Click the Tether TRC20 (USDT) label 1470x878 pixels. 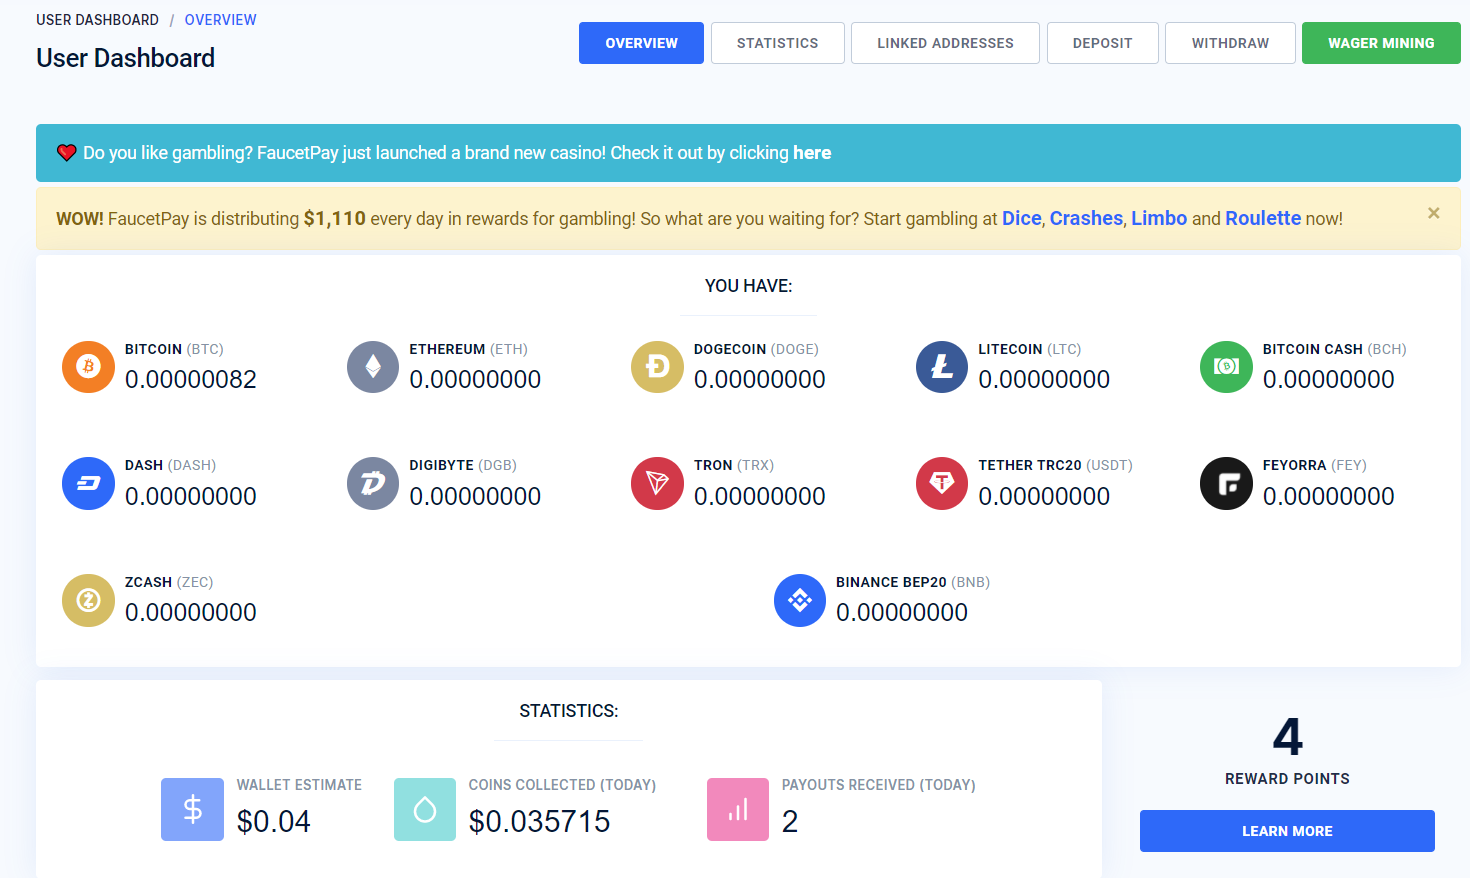[x=1055, y=465]
